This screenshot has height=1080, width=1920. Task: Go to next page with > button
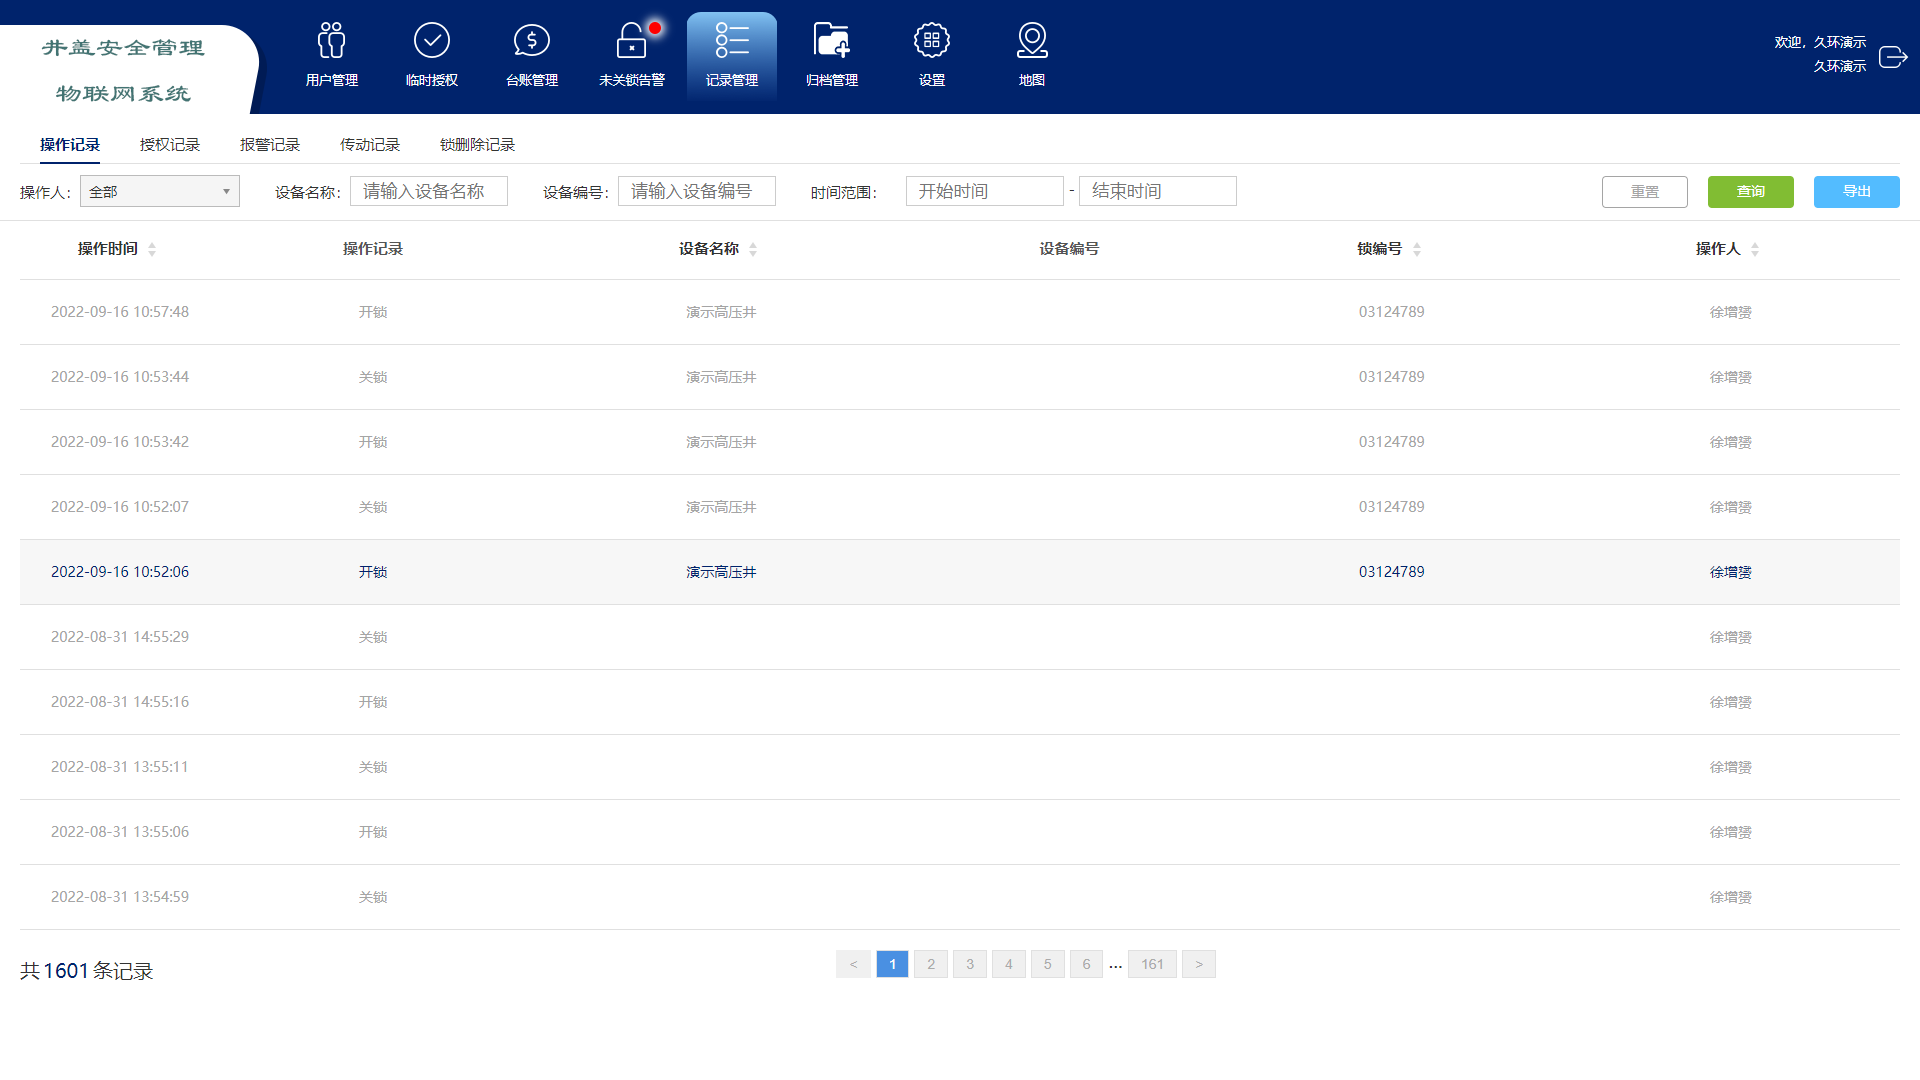(1199, 964)
